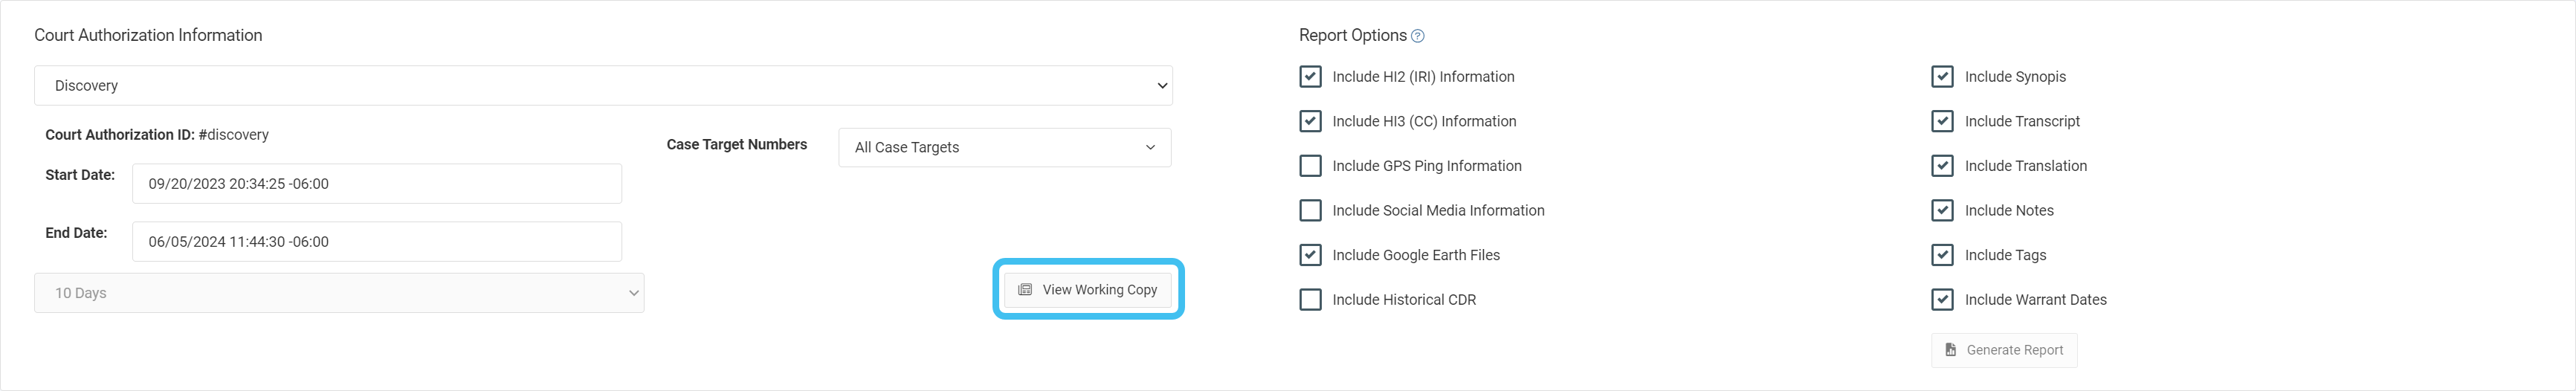Open the Discovery court authorization dropdown
2576x391 pixels.
pos(602,86)
